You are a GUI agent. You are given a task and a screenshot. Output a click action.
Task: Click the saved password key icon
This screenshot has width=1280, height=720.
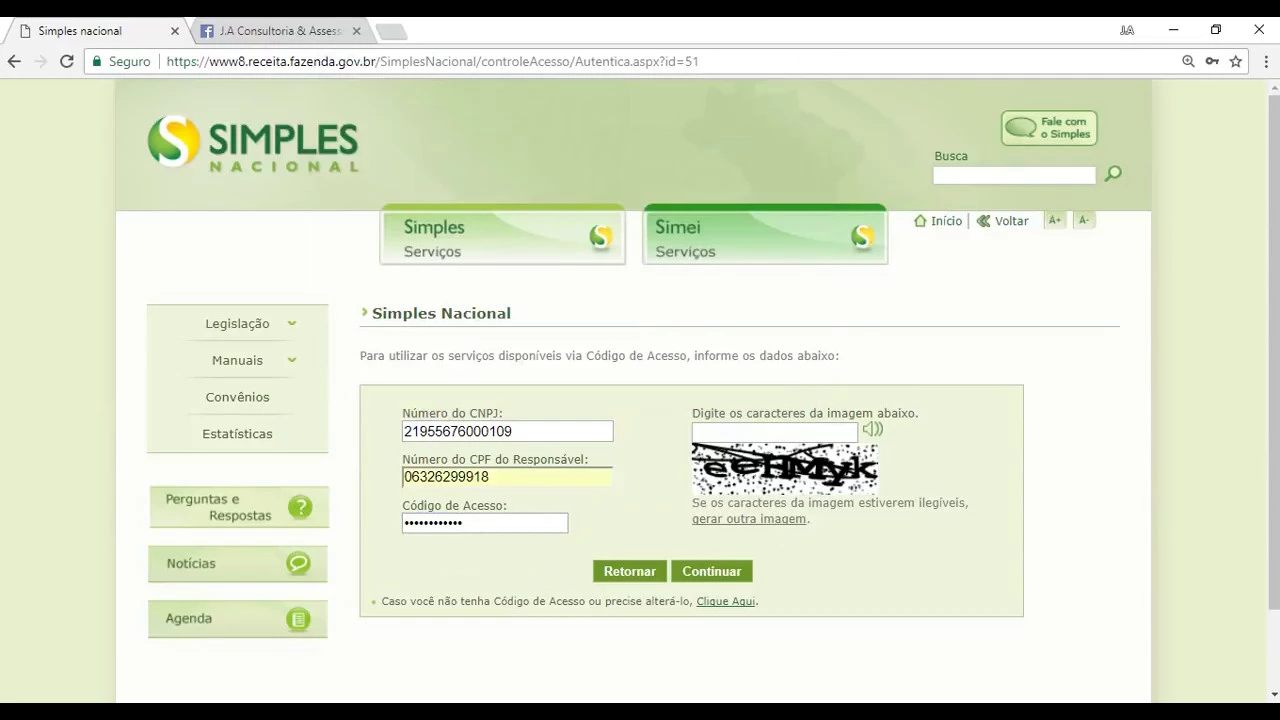coord(1212,61)
